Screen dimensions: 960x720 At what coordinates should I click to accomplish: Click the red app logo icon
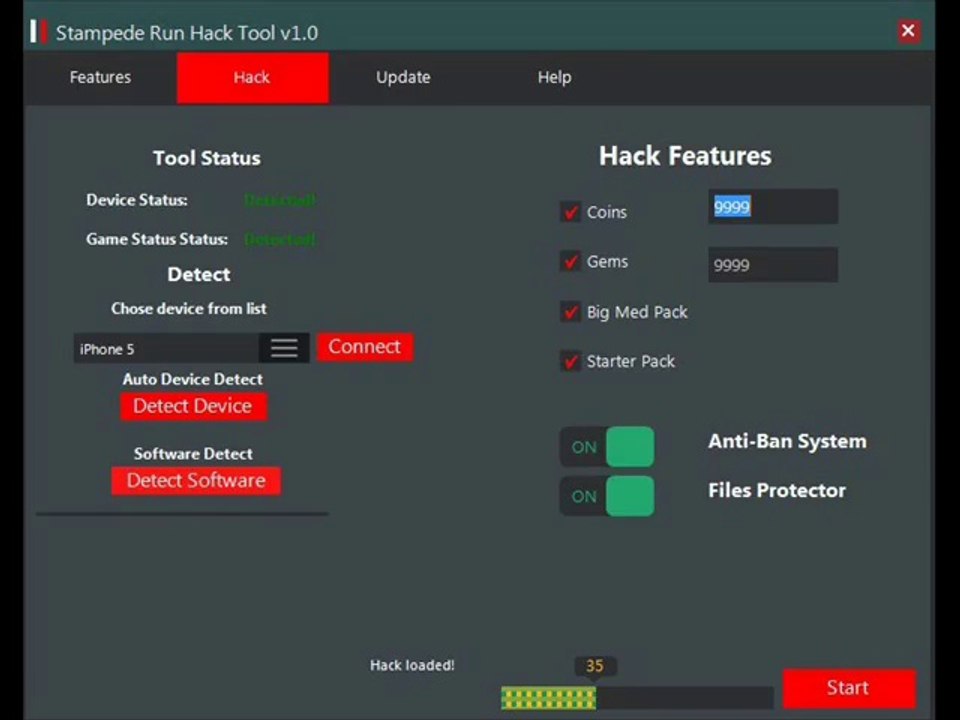pyautogui.click(x=39, y=31)
